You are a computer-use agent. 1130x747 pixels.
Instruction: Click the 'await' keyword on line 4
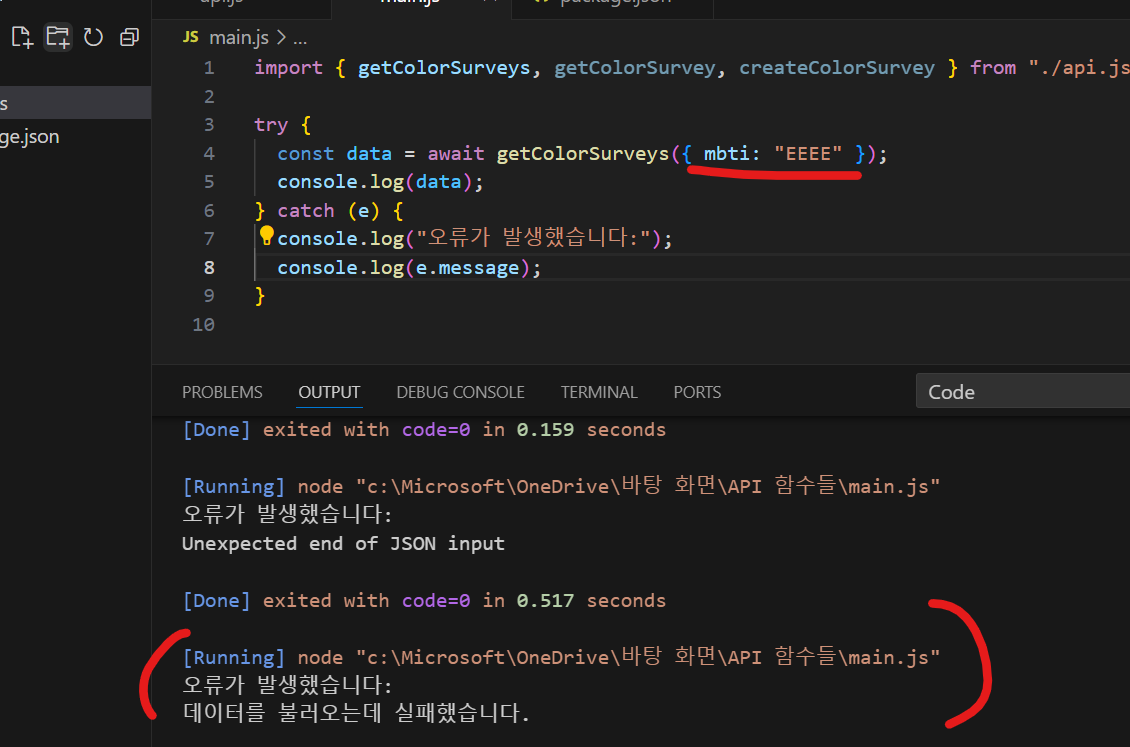point(455,153)
